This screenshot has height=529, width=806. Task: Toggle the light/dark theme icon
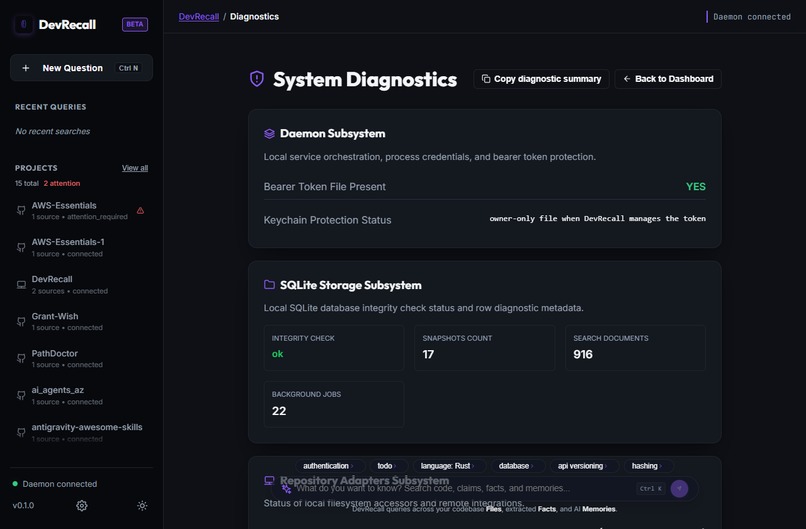click(142, 506)
